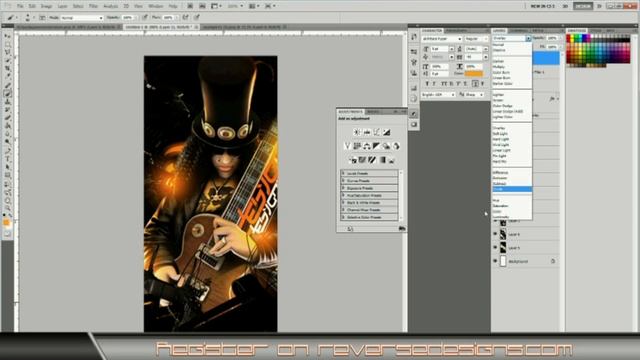Select the Layer 6 thumbnail

(503, 234)
